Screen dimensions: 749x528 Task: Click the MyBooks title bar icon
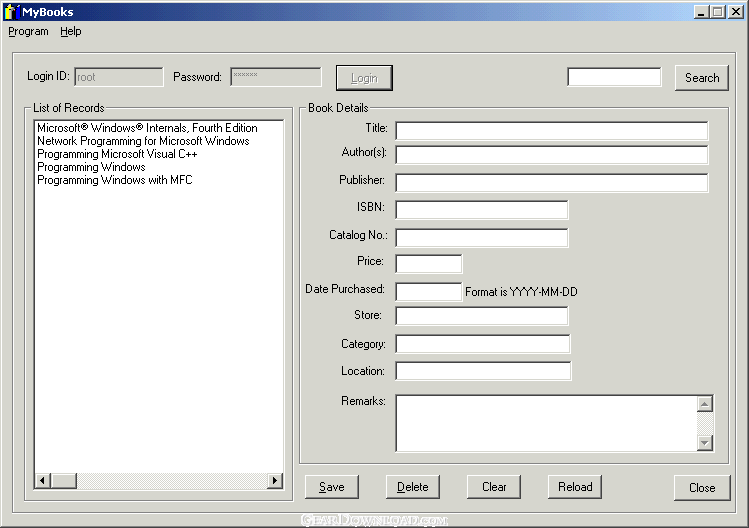click(x=11, y=11)
